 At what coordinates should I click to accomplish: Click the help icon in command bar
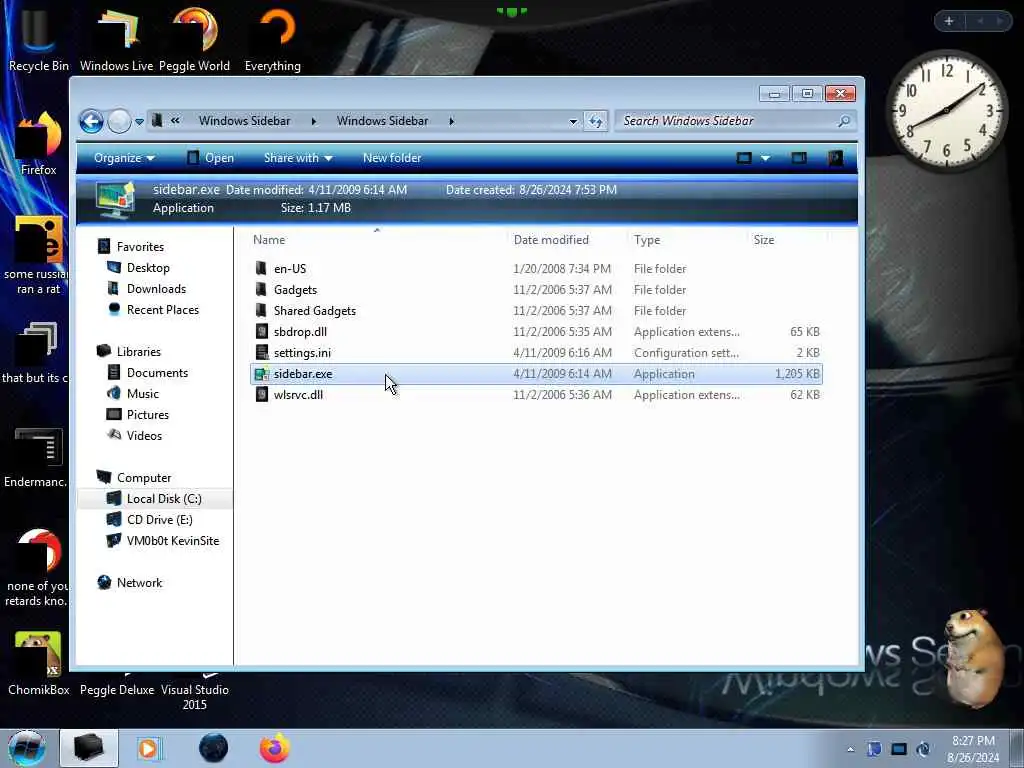(x=835, y=158)
